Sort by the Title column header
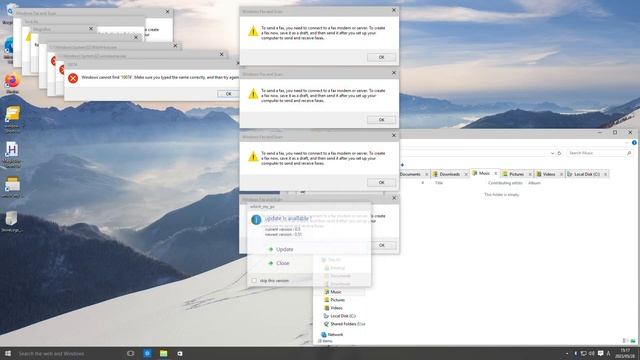The image size is (640, 360). (439, 183)
